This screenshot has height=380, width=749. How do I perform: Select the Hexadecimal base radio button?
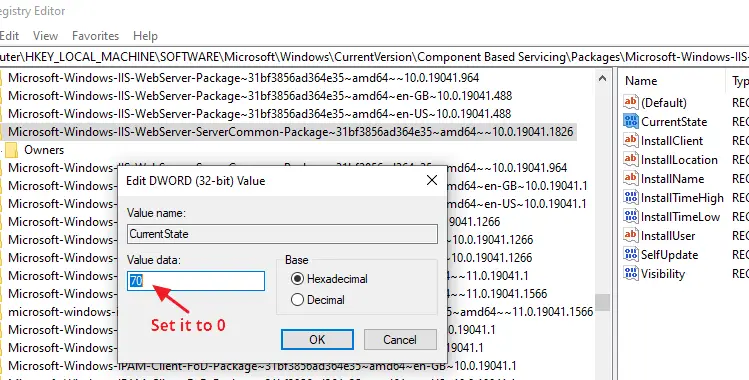[297, 279]
